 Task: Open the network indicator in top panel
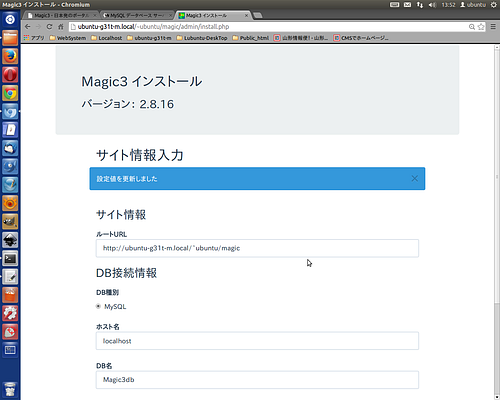pos(420,5)
